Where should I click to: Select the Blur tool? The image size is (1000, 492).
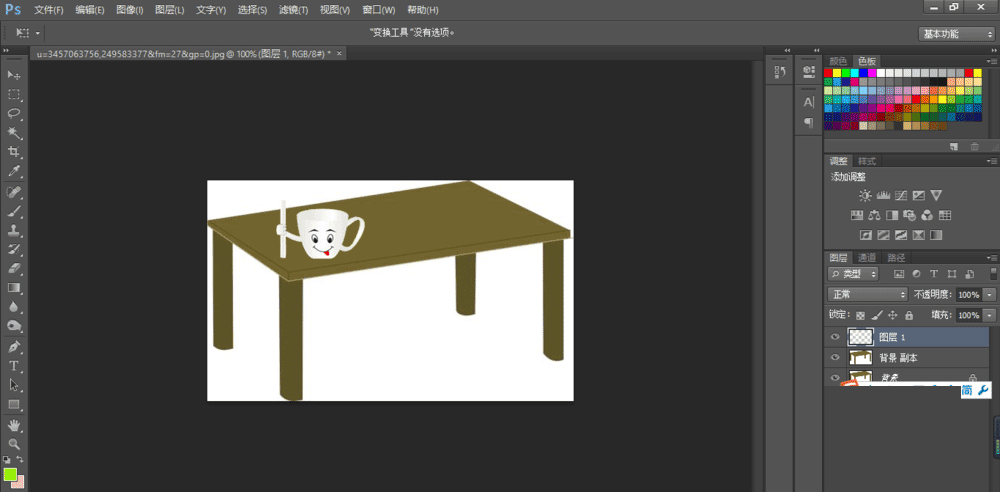[x=14, y=307]
